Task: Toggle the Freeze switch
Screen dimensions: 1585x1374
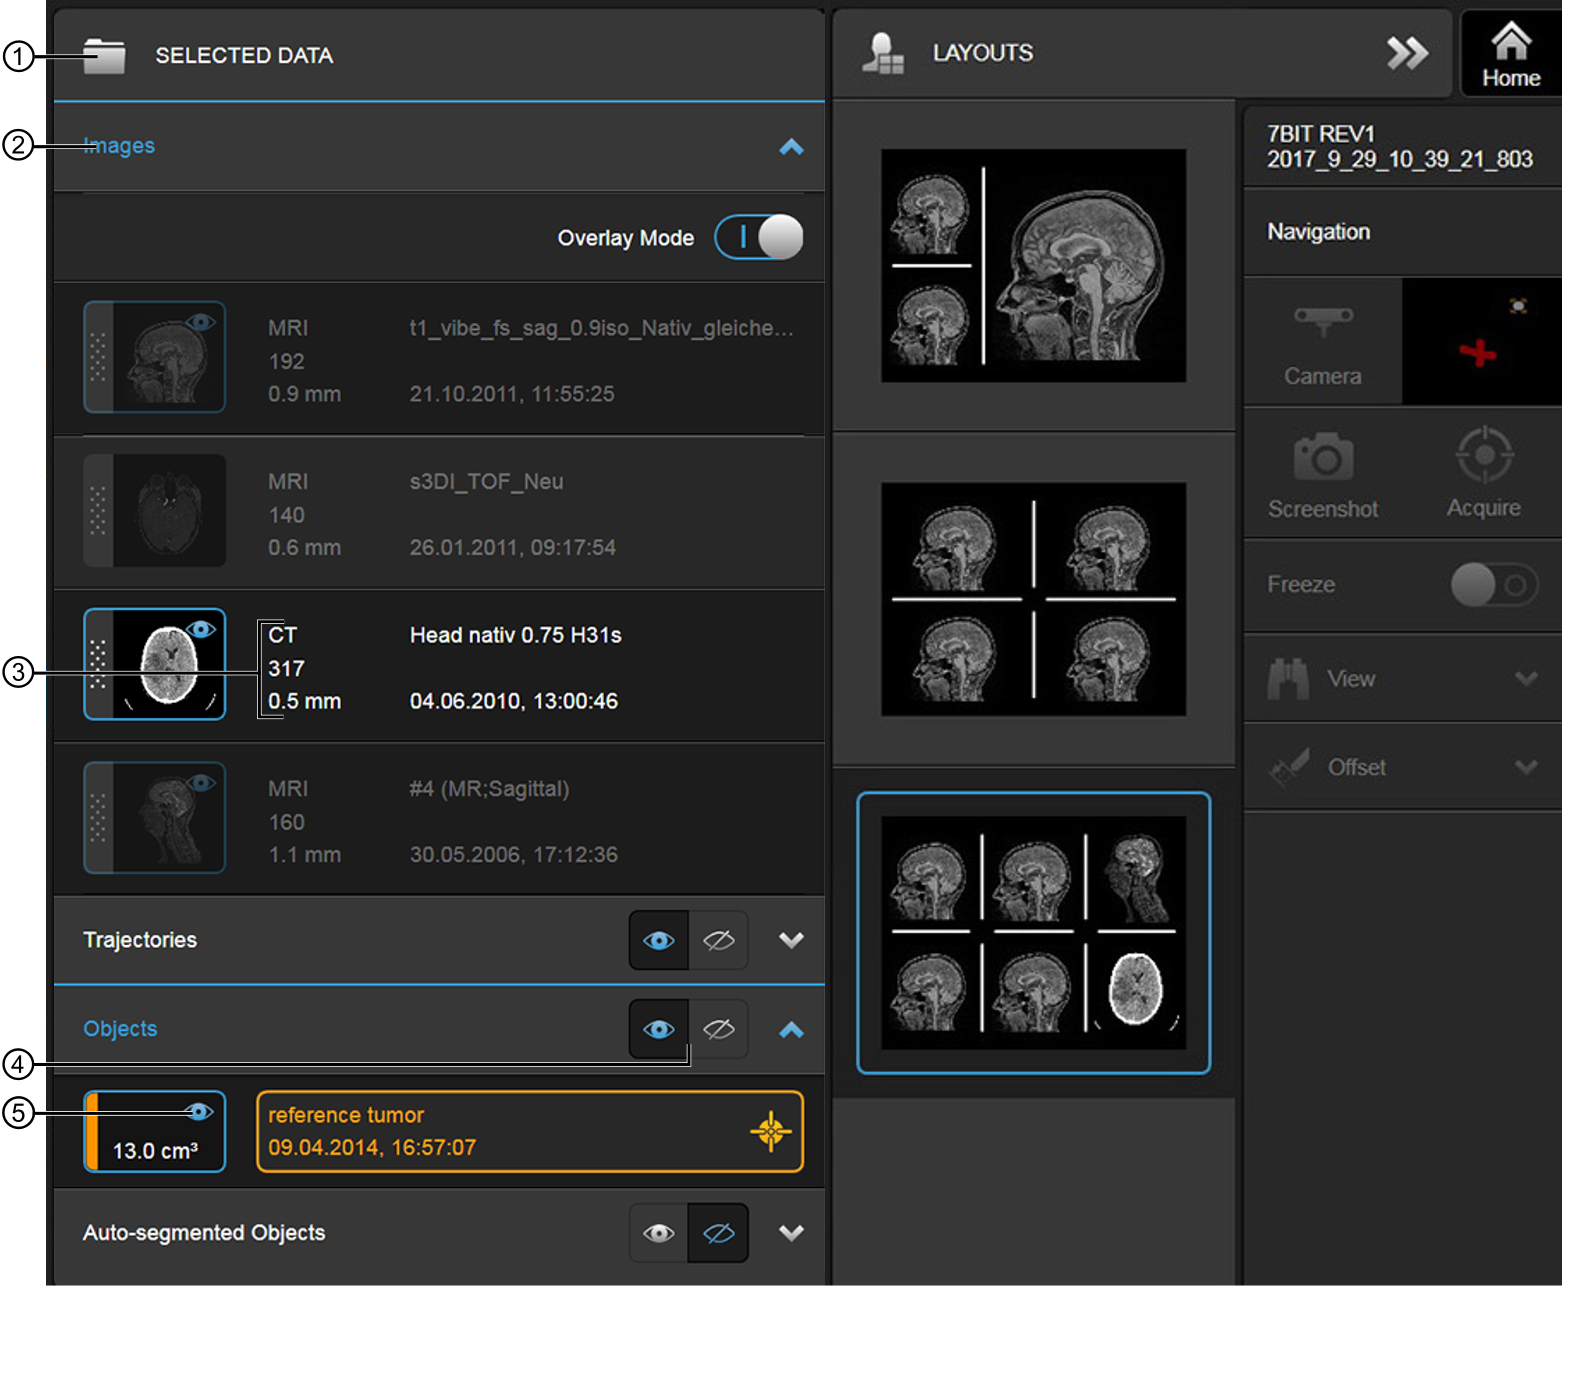Action: pos(1494,585)
